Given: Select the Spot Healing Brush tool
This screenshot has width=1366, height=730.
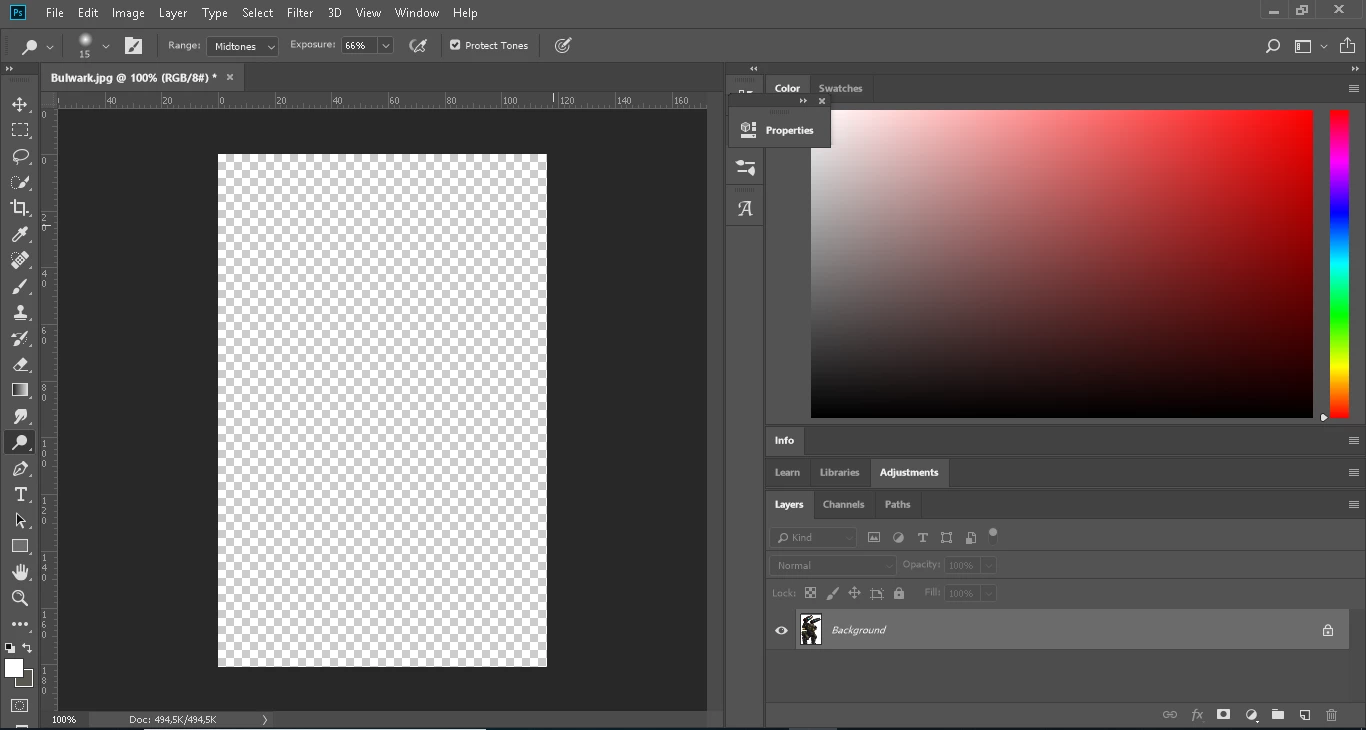Looking at the screenshot, I should click(20, 260).
